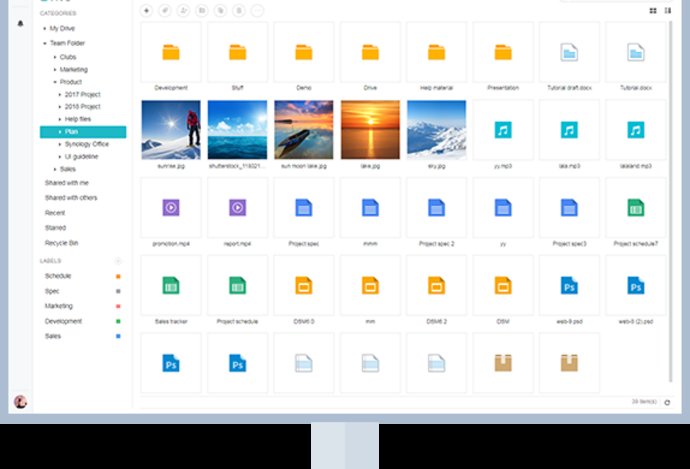The width and height of the screenshot is (690, 469).
Task: Click the sort order icon
Action: click(x=667, y=10)
